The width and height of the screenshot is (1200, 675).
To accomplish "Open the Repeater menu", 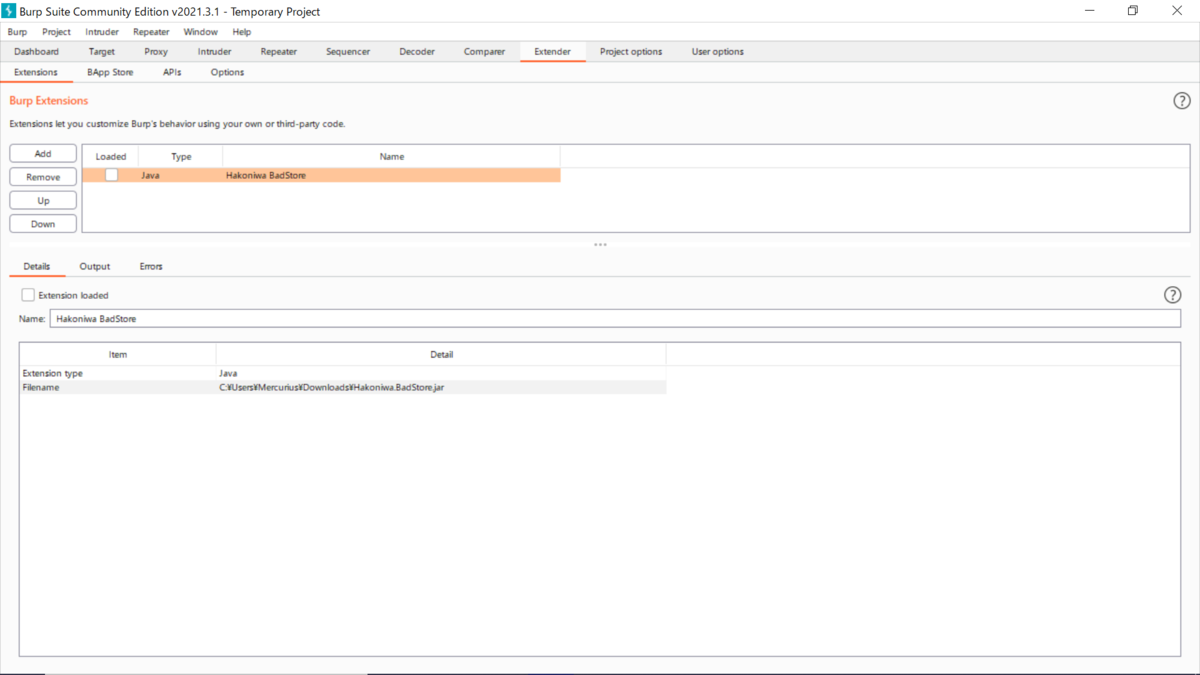I will tap(151, 32).
